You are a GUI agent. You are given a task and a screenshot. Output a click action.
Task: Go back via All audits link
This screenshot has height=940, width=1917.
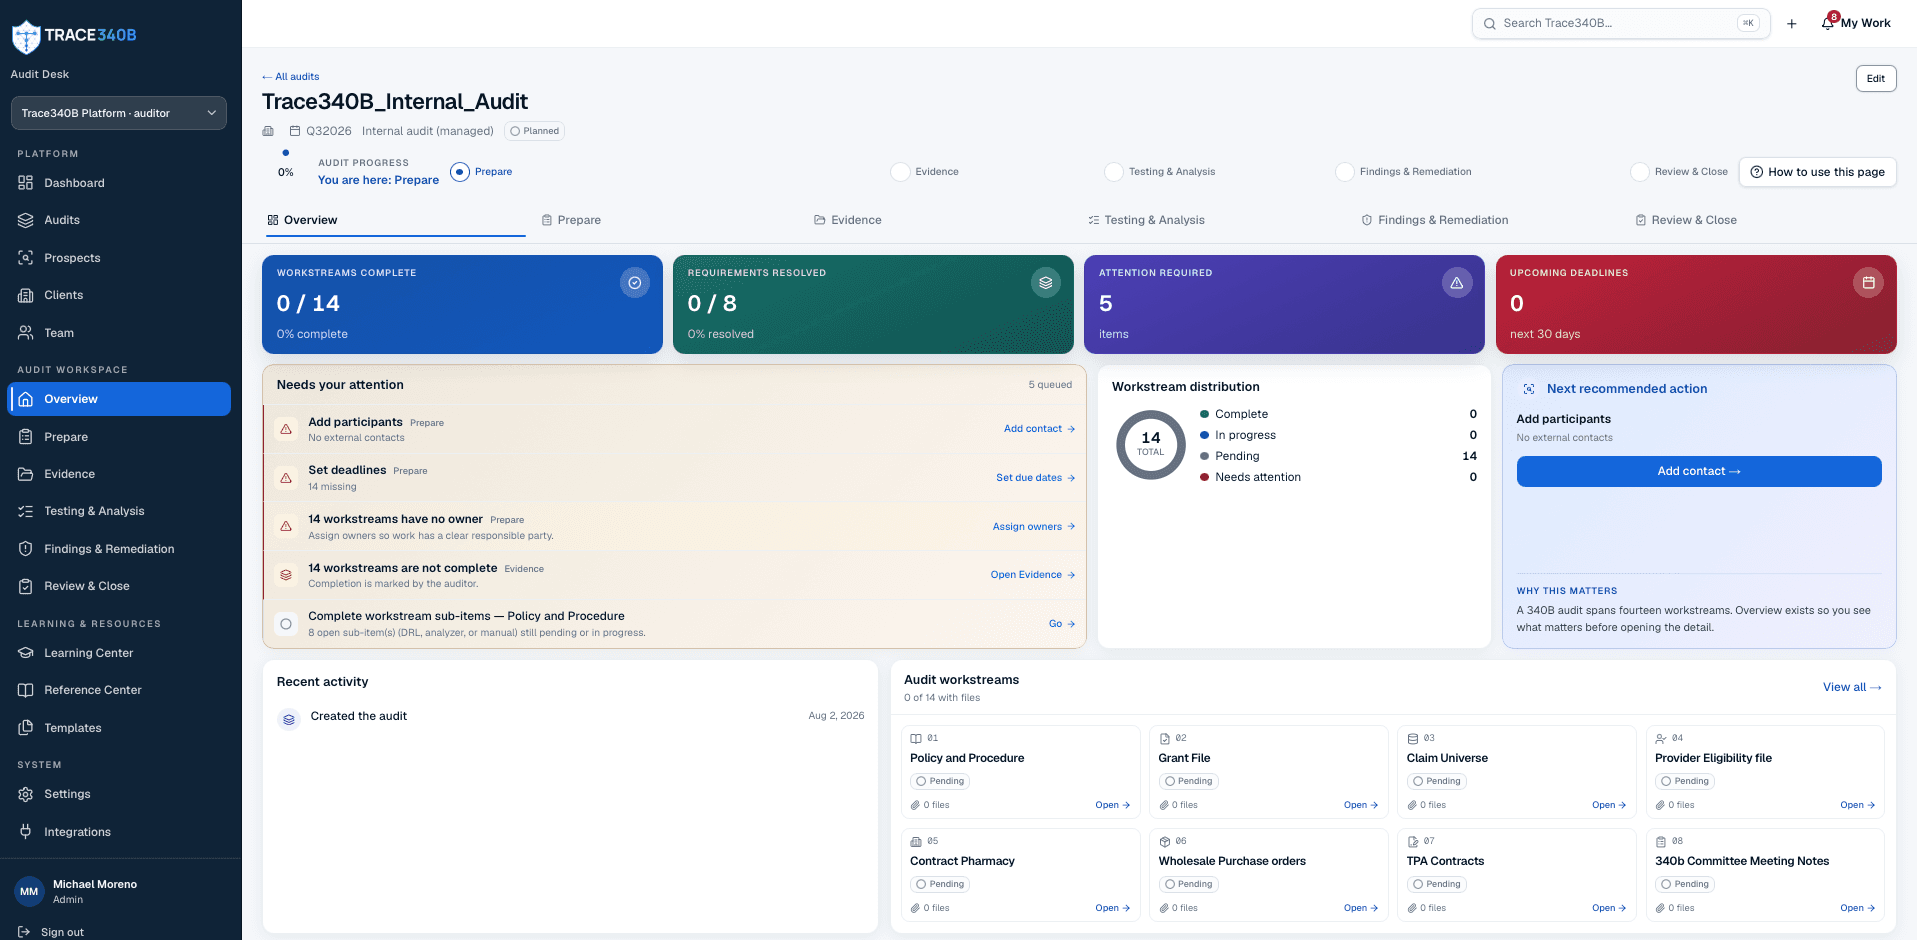click(291, 77)
